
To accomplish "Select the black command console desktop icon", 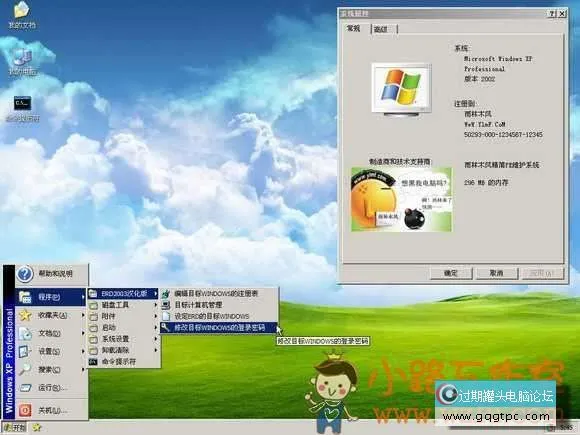I will pyautogui.click(x=23, y=109).
